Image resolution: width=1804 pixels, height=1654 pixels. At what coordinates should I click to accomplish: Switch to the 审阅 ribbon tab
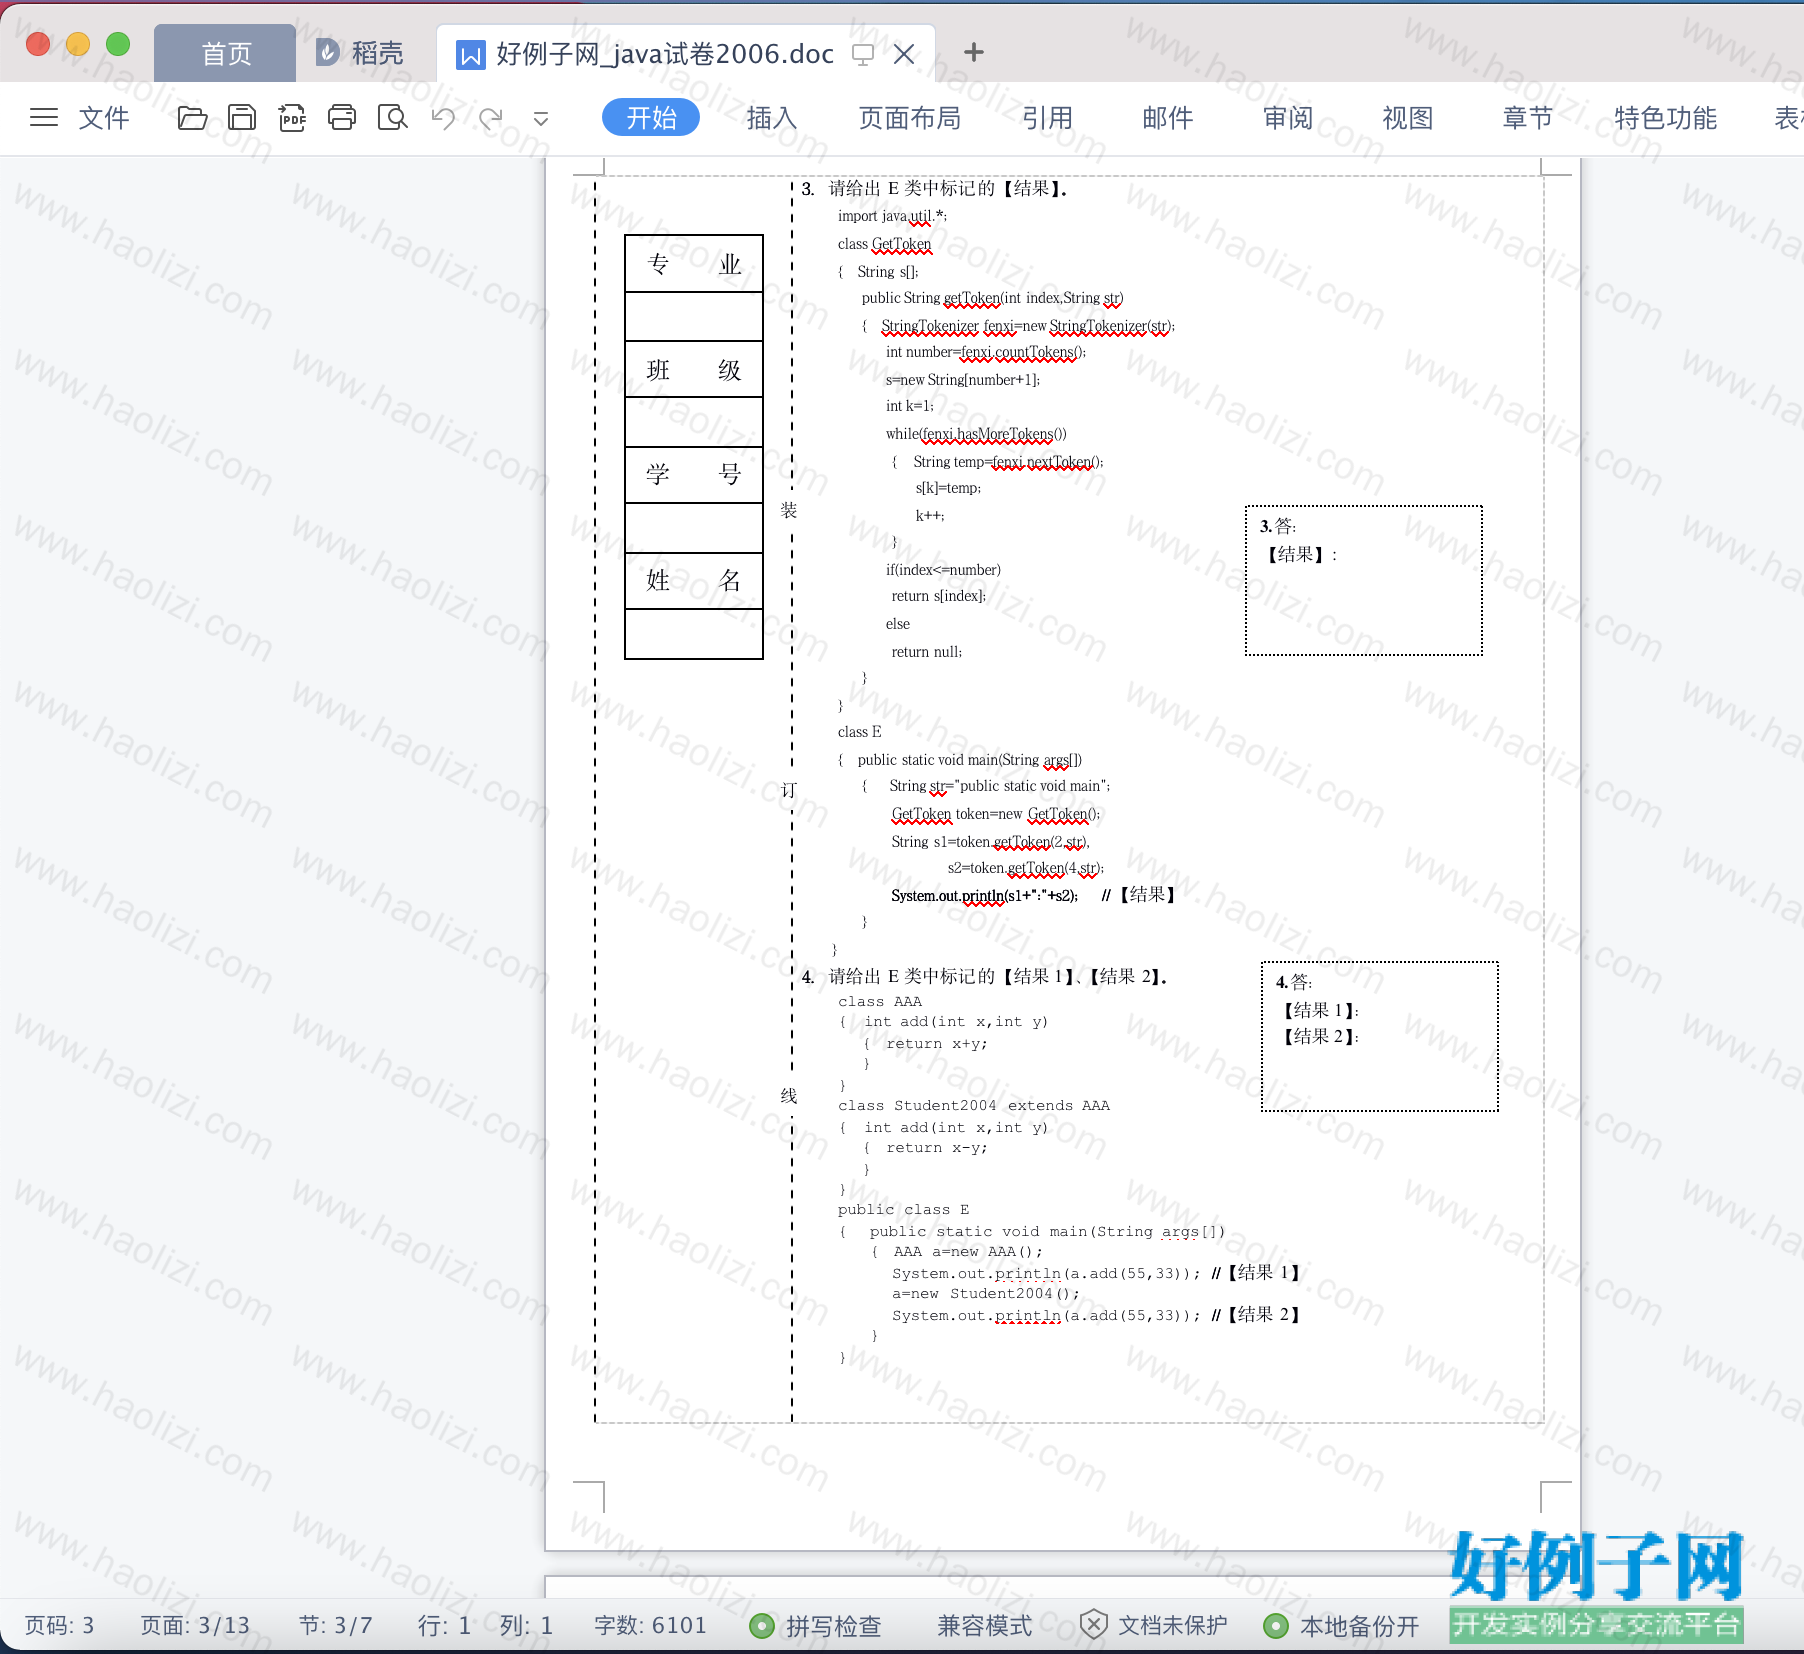click(1288, 118)
